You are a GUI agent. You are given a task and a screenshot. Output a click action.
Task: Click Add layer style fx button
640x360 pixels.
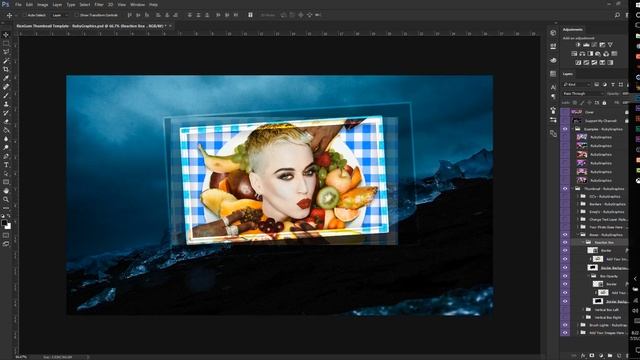pos(583,356)
